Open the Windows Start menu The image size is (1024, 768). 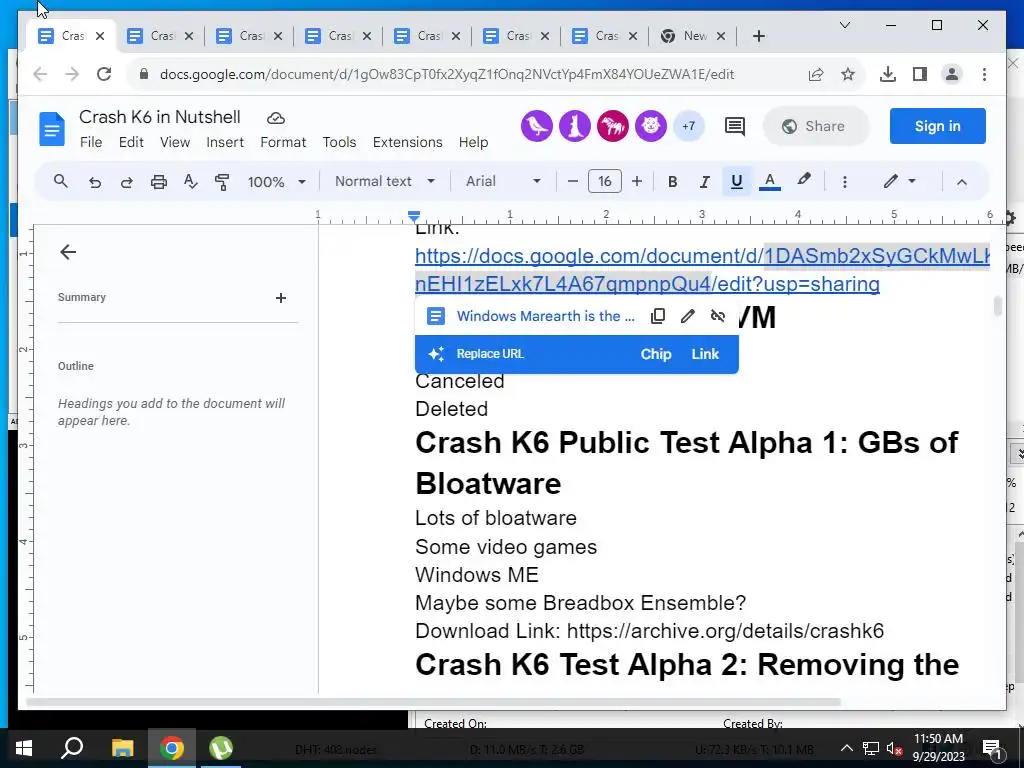(x=24, y=748)
